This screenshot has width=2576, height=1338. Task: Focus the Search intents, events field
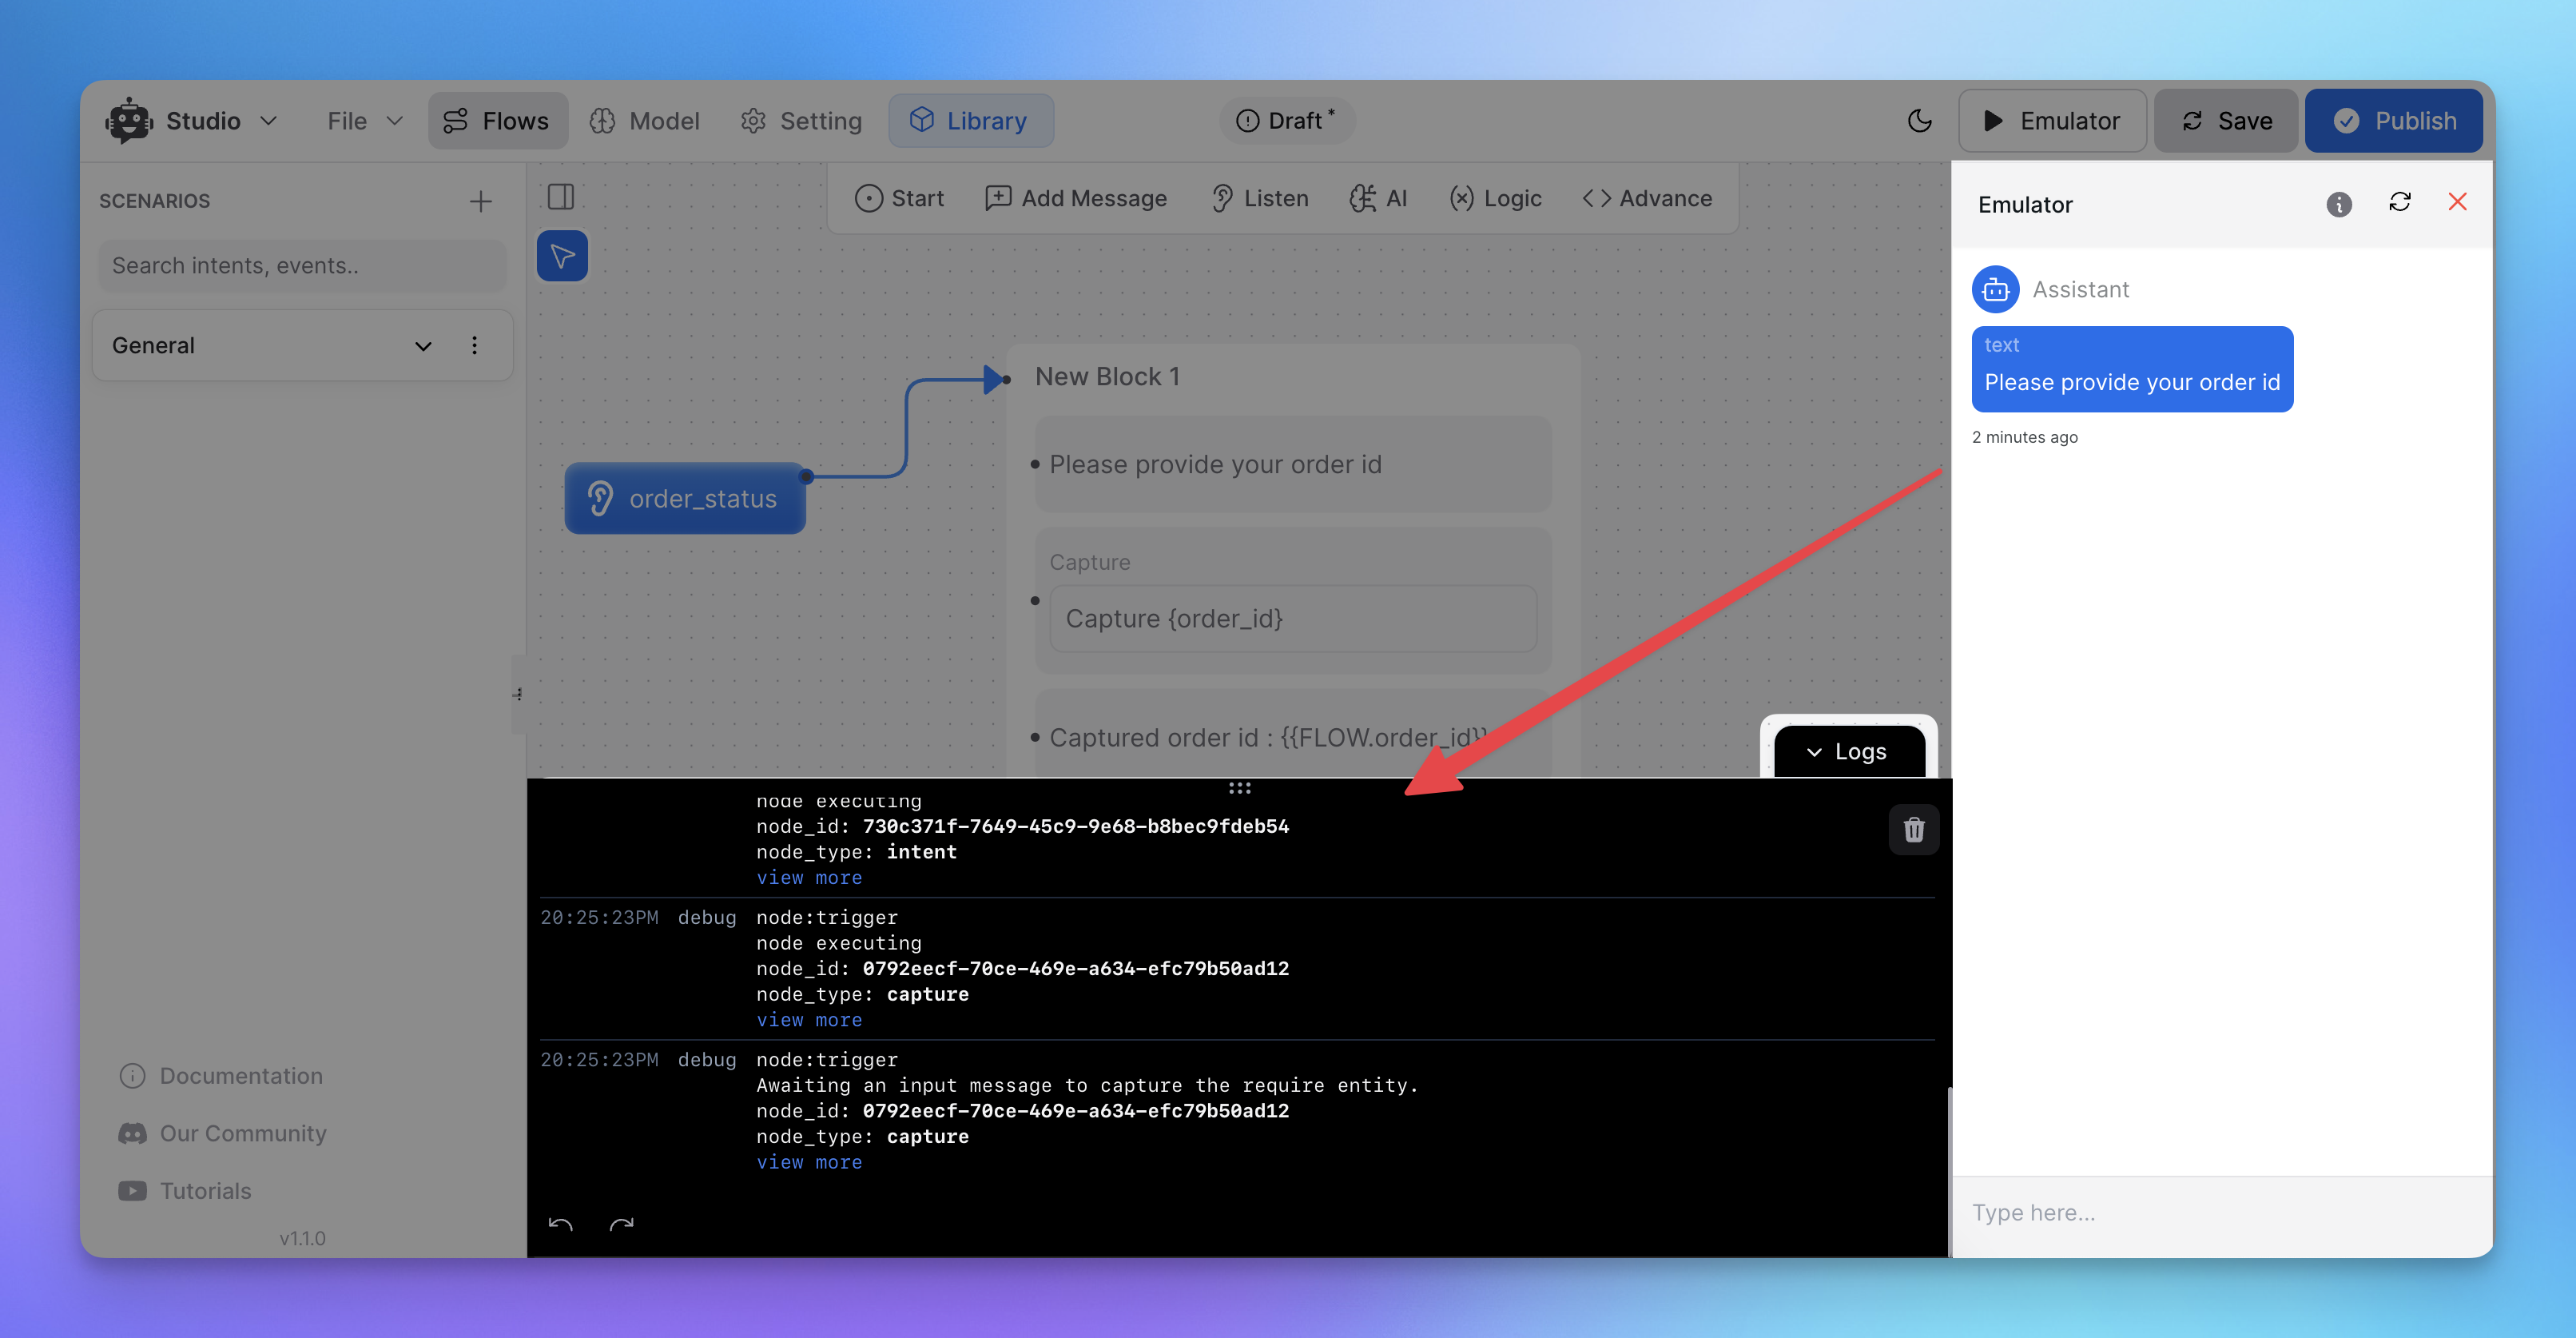(302, 266)
